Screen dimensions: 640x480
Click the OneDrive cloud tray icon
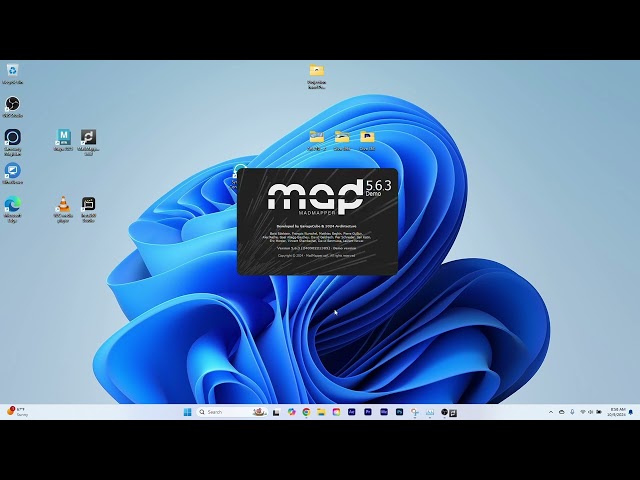pyautogui.click(x=562, y=412)
